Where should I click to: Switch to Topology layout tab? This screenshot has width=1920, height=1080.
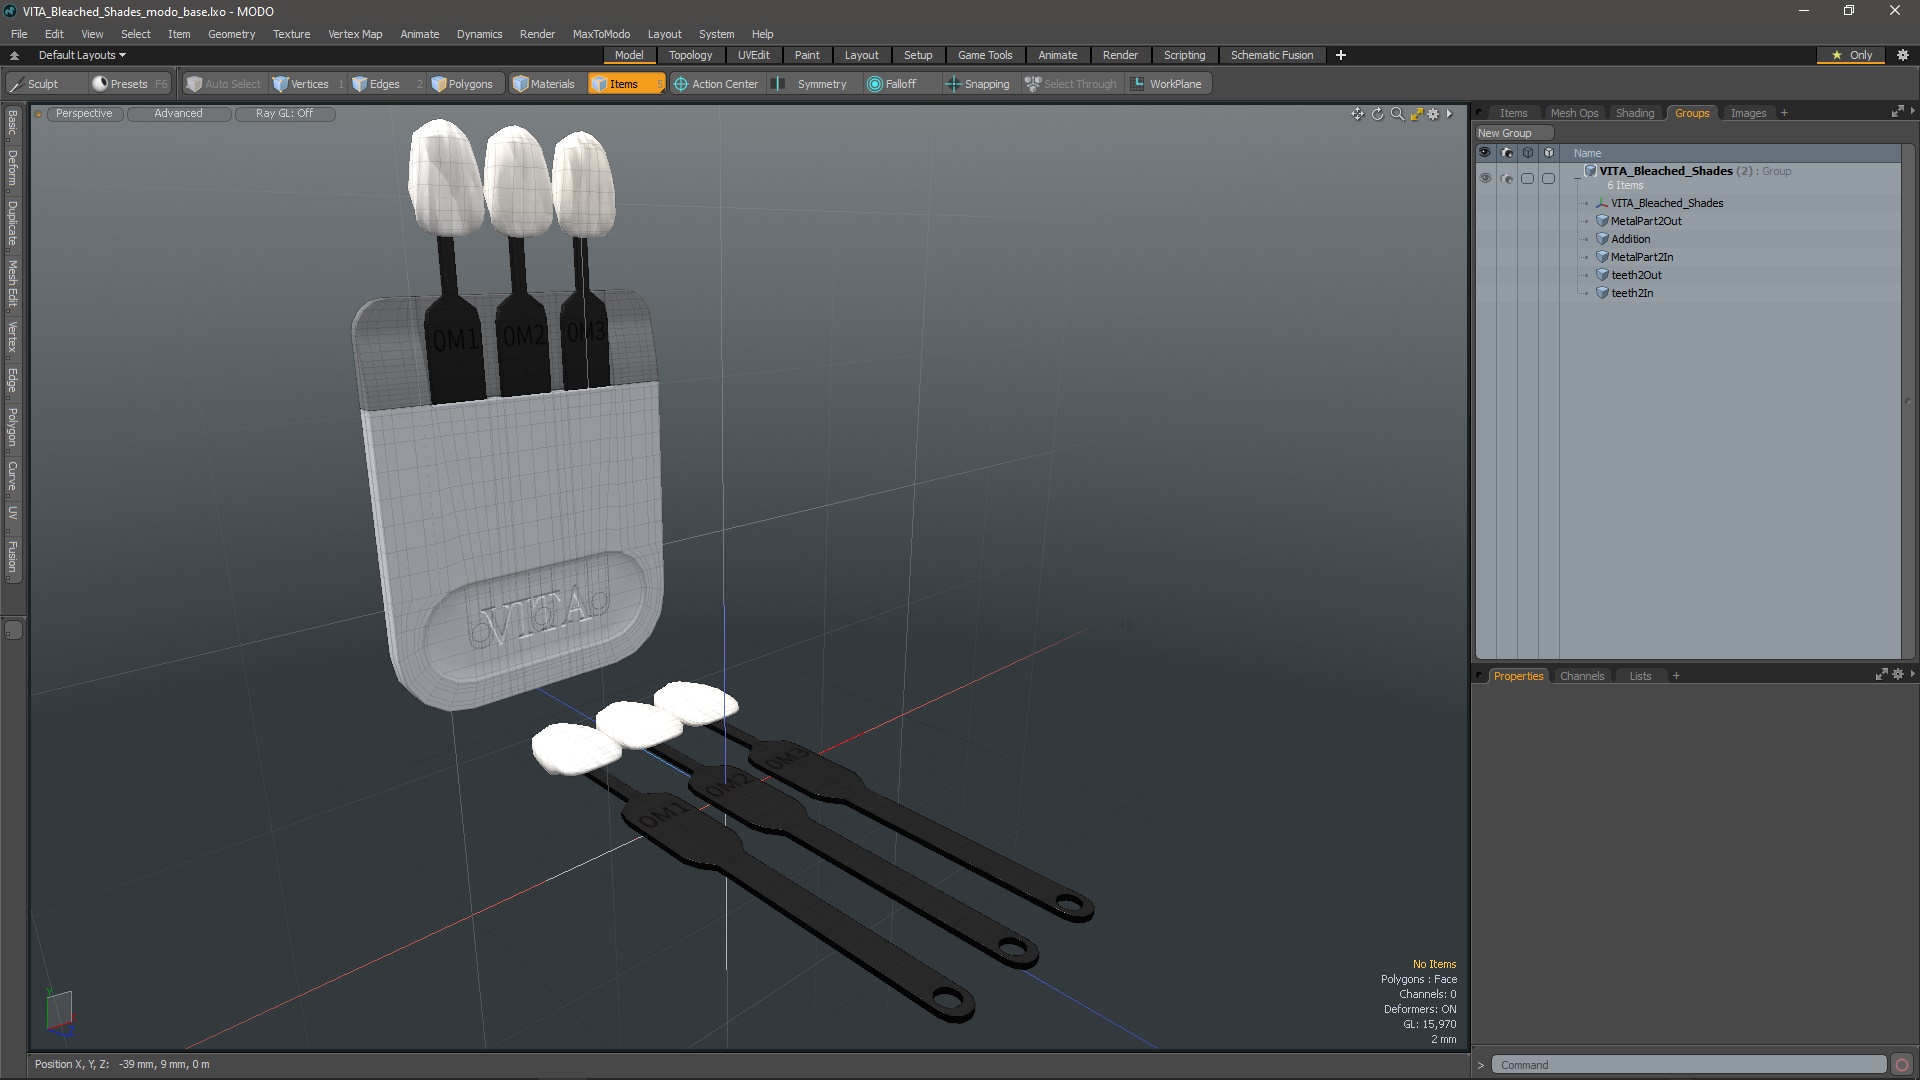point(690,55)
